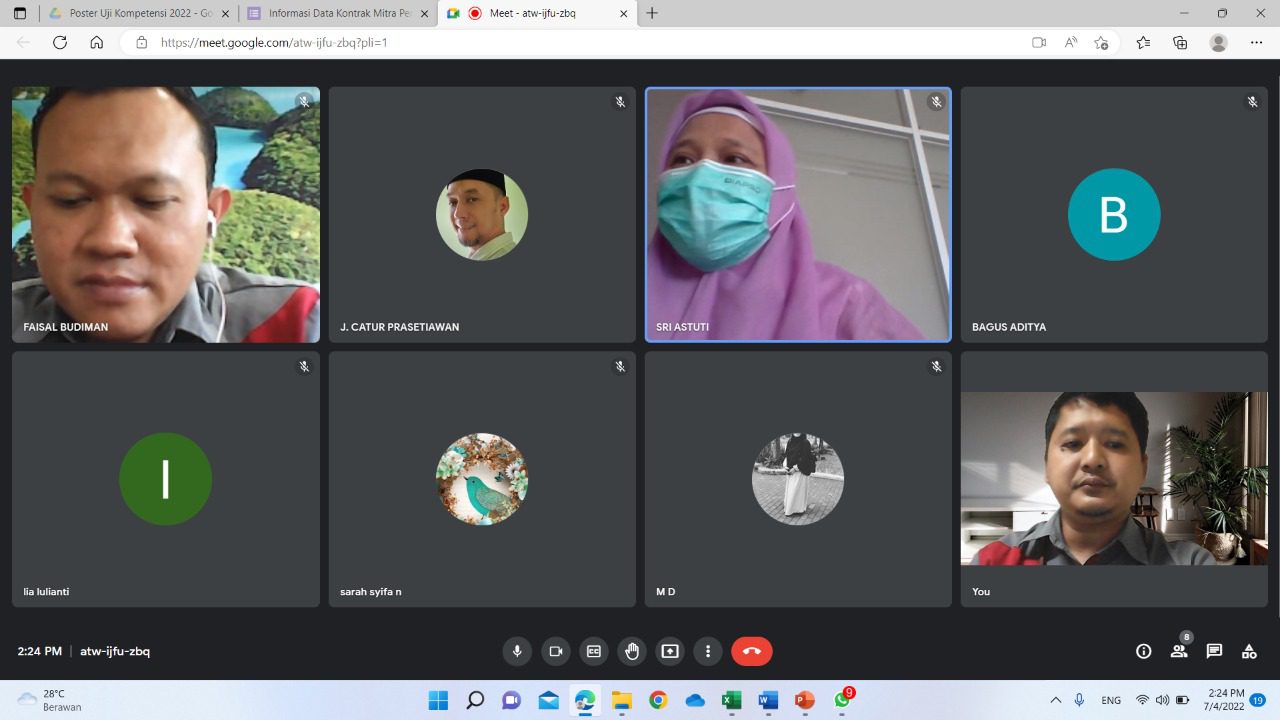Turn off the camera in Meet
The height and width of the screenshot is (720, 1280).
click(x=555, y=651)
